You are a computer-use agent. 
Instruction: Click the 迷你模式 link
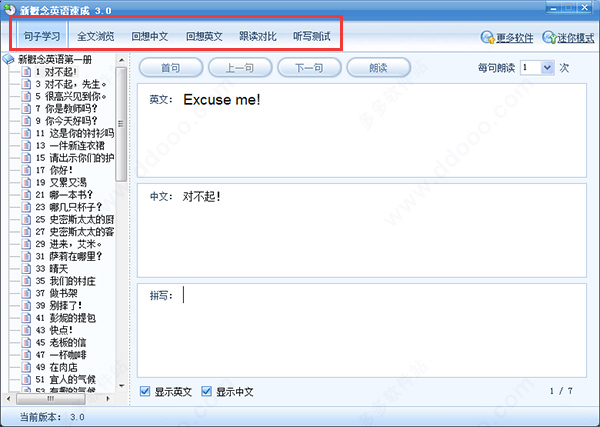[576, 37]
